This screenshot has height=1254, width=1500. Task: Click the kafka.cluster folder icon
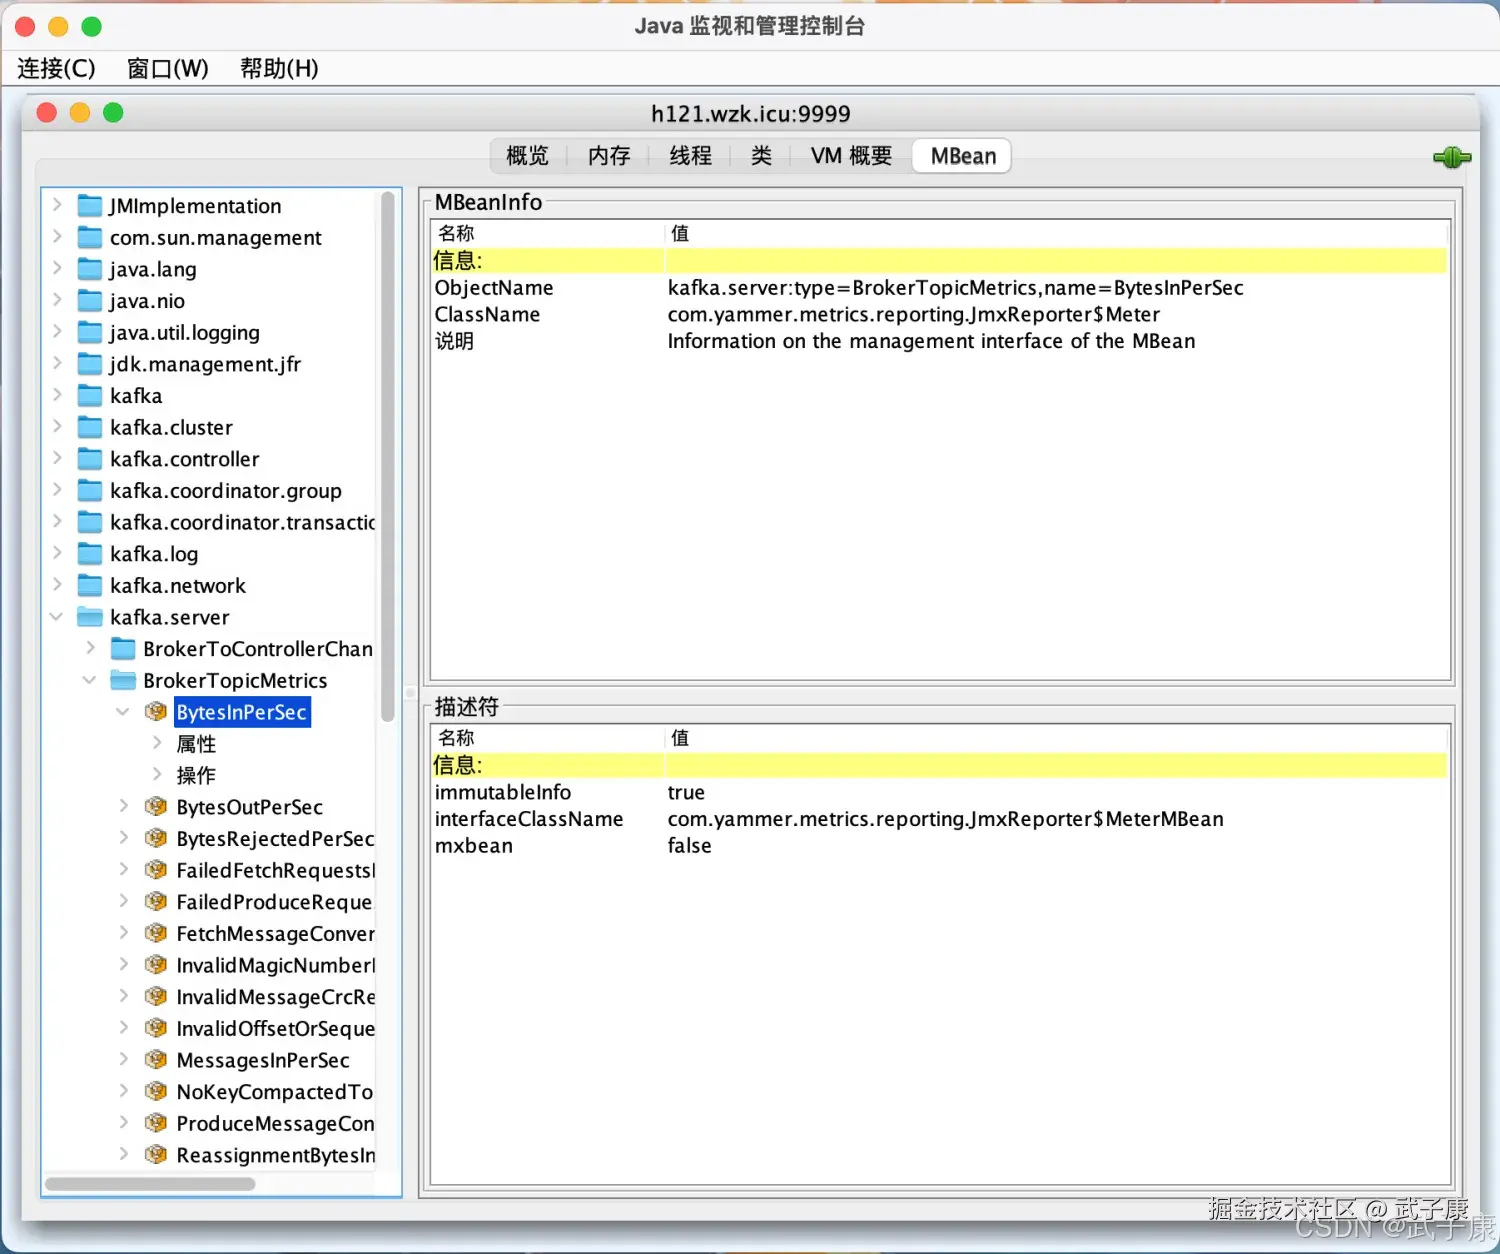(90, 428)
